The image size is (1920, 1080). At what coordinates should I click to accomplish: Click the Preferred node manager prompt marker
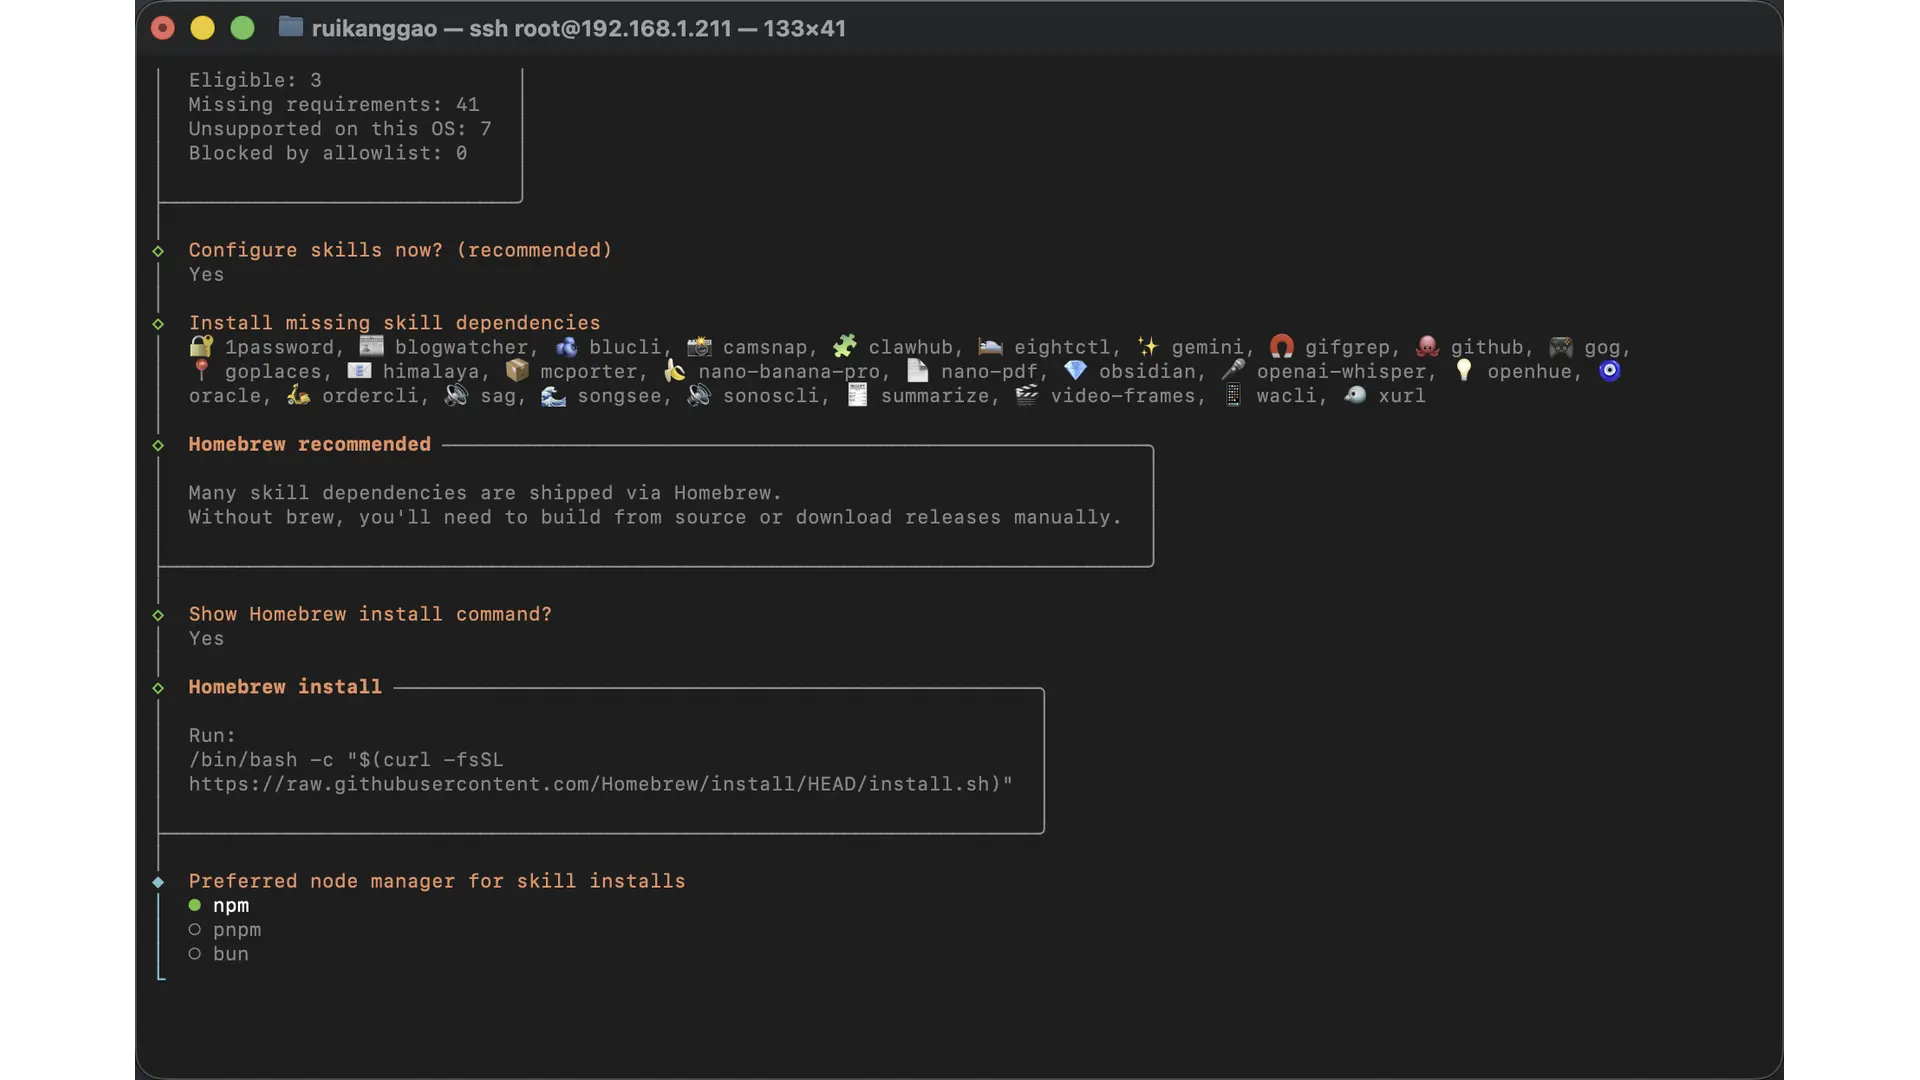(158, 882)
